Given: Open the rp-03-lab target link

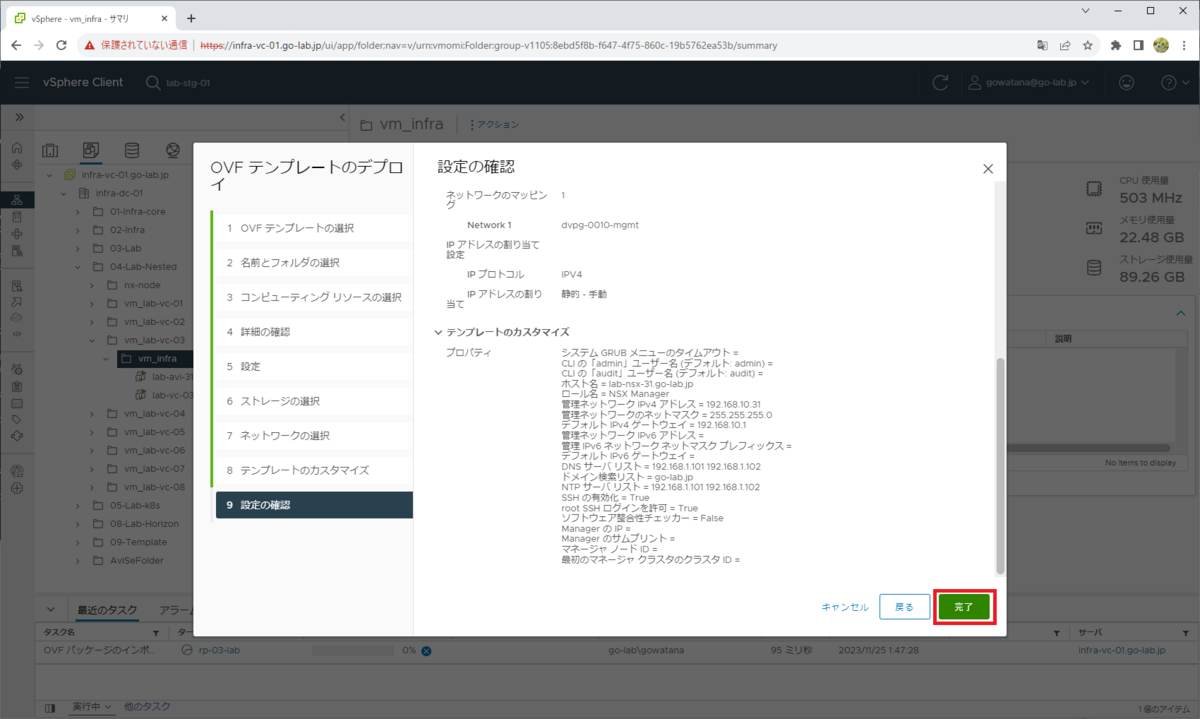Looking at the screenshot, I should (x=218, y=651).
